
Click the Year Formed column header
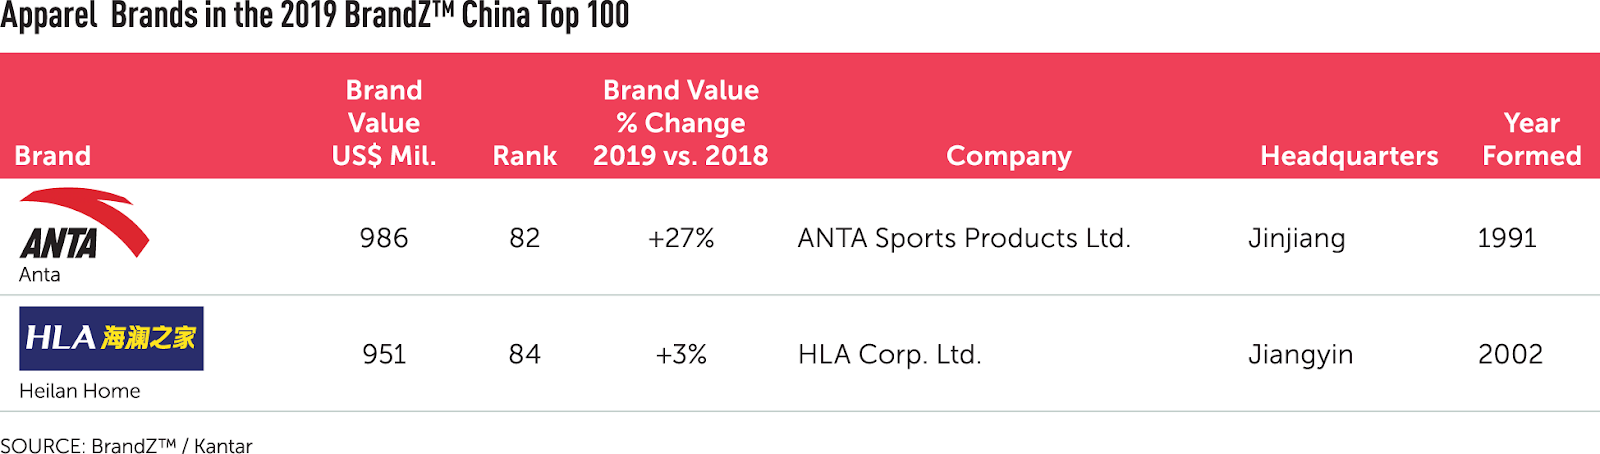1532,139
